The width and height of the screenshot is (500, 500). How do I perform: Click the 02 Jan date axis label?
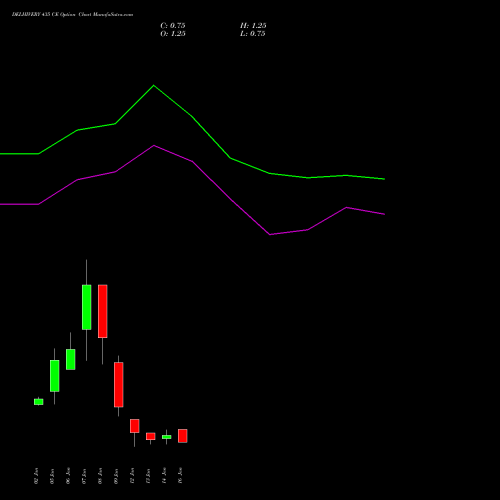point(36,476)
